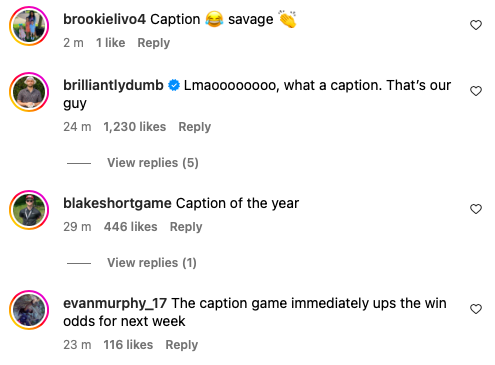Reply to evanmurphy_17's comment
Image resolution: width=495 pixels, height=365 pixels.
point(182,345)
